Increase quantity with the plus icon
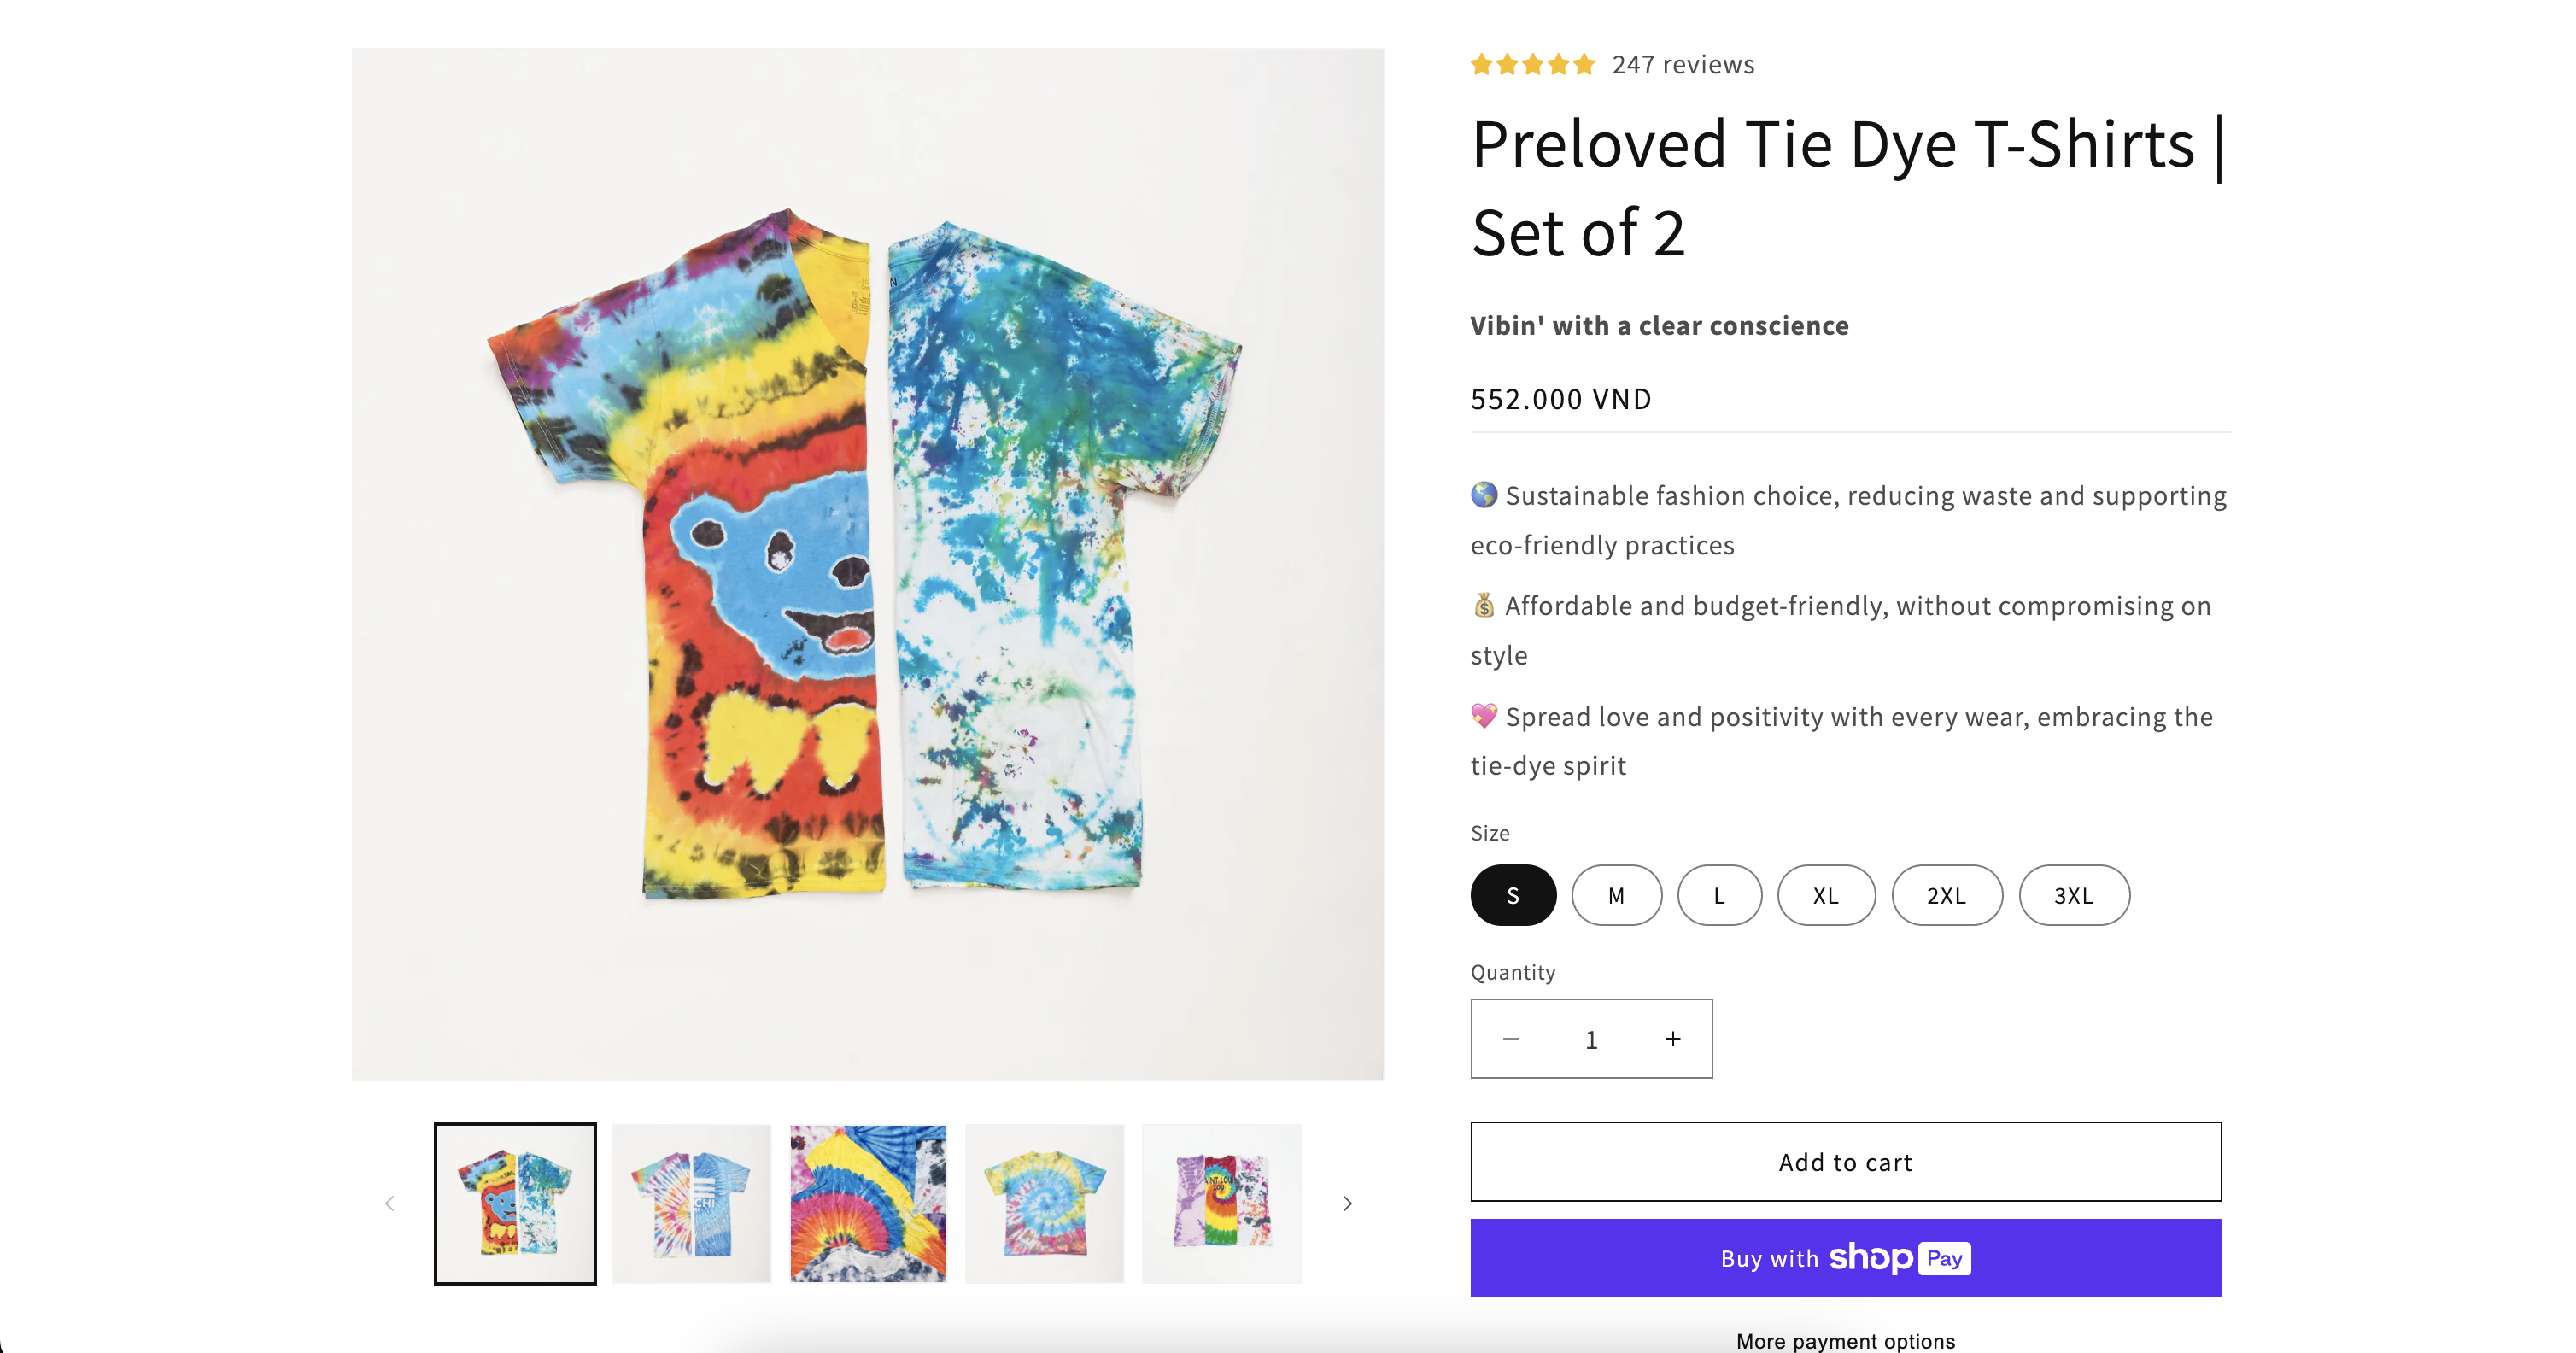This screenshot has width=2576, height=1353. pyautogui.click(x=1672, y=1039)
